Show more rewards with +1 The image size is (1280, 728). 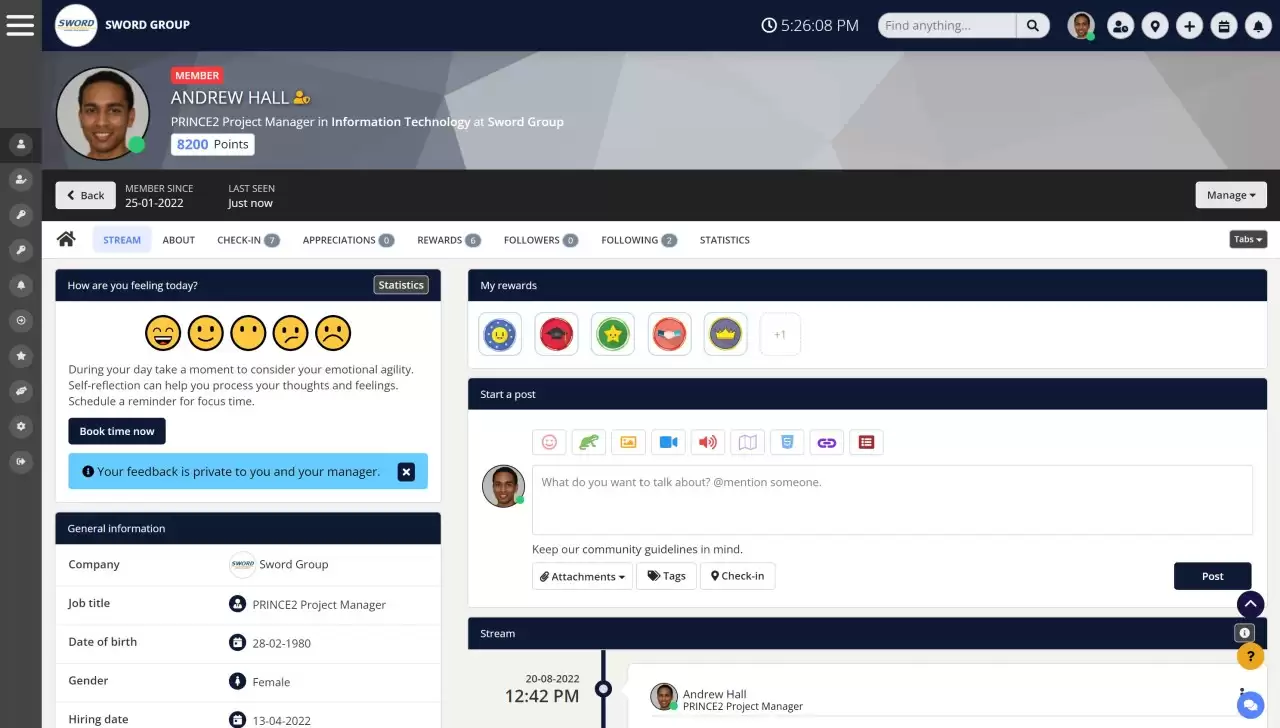click(780, 334)
